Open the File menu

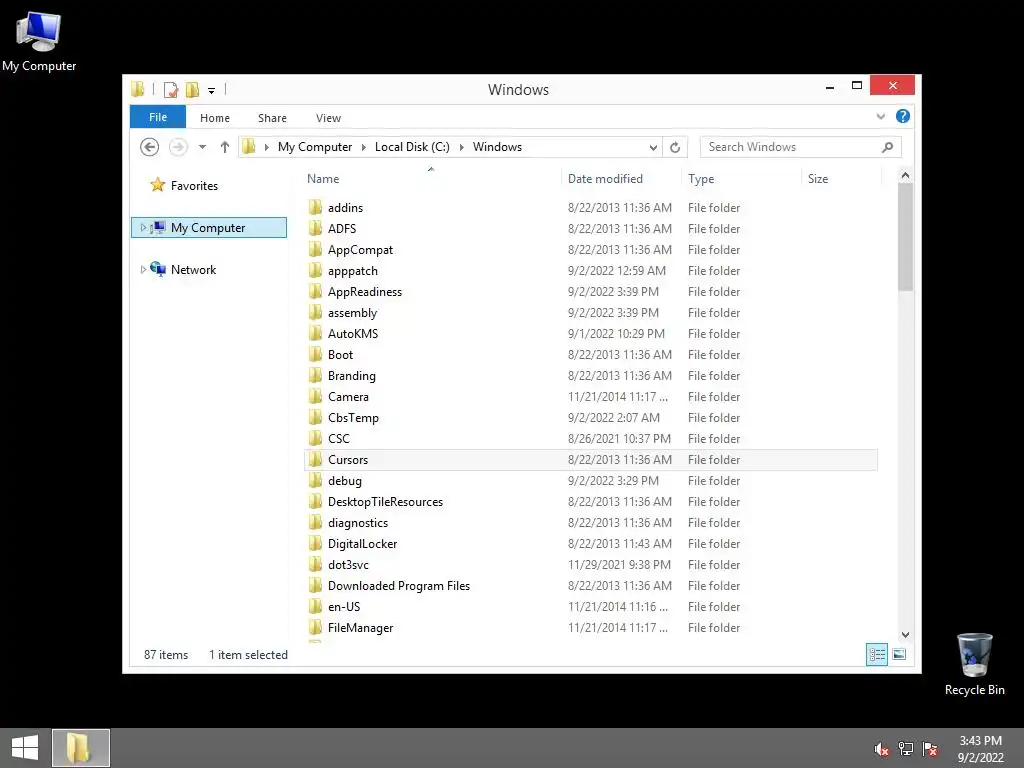[158, 117]
